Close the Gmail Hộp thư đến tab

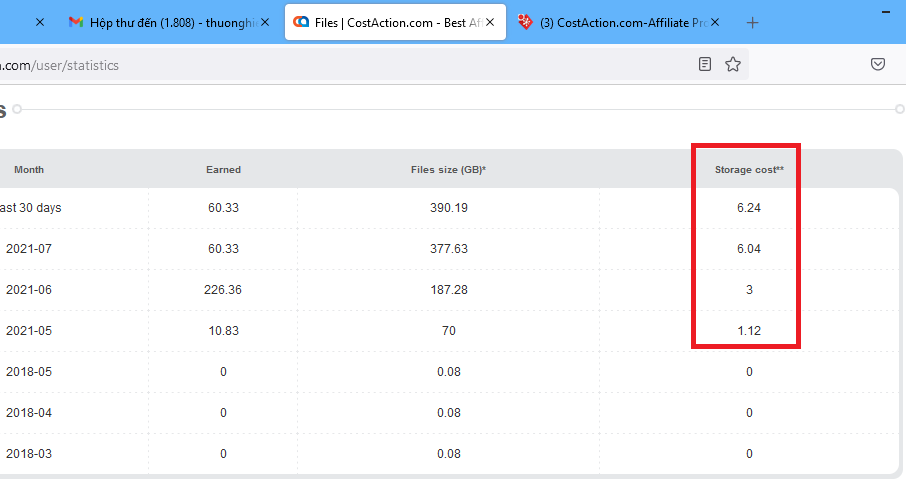click(265, 23)
